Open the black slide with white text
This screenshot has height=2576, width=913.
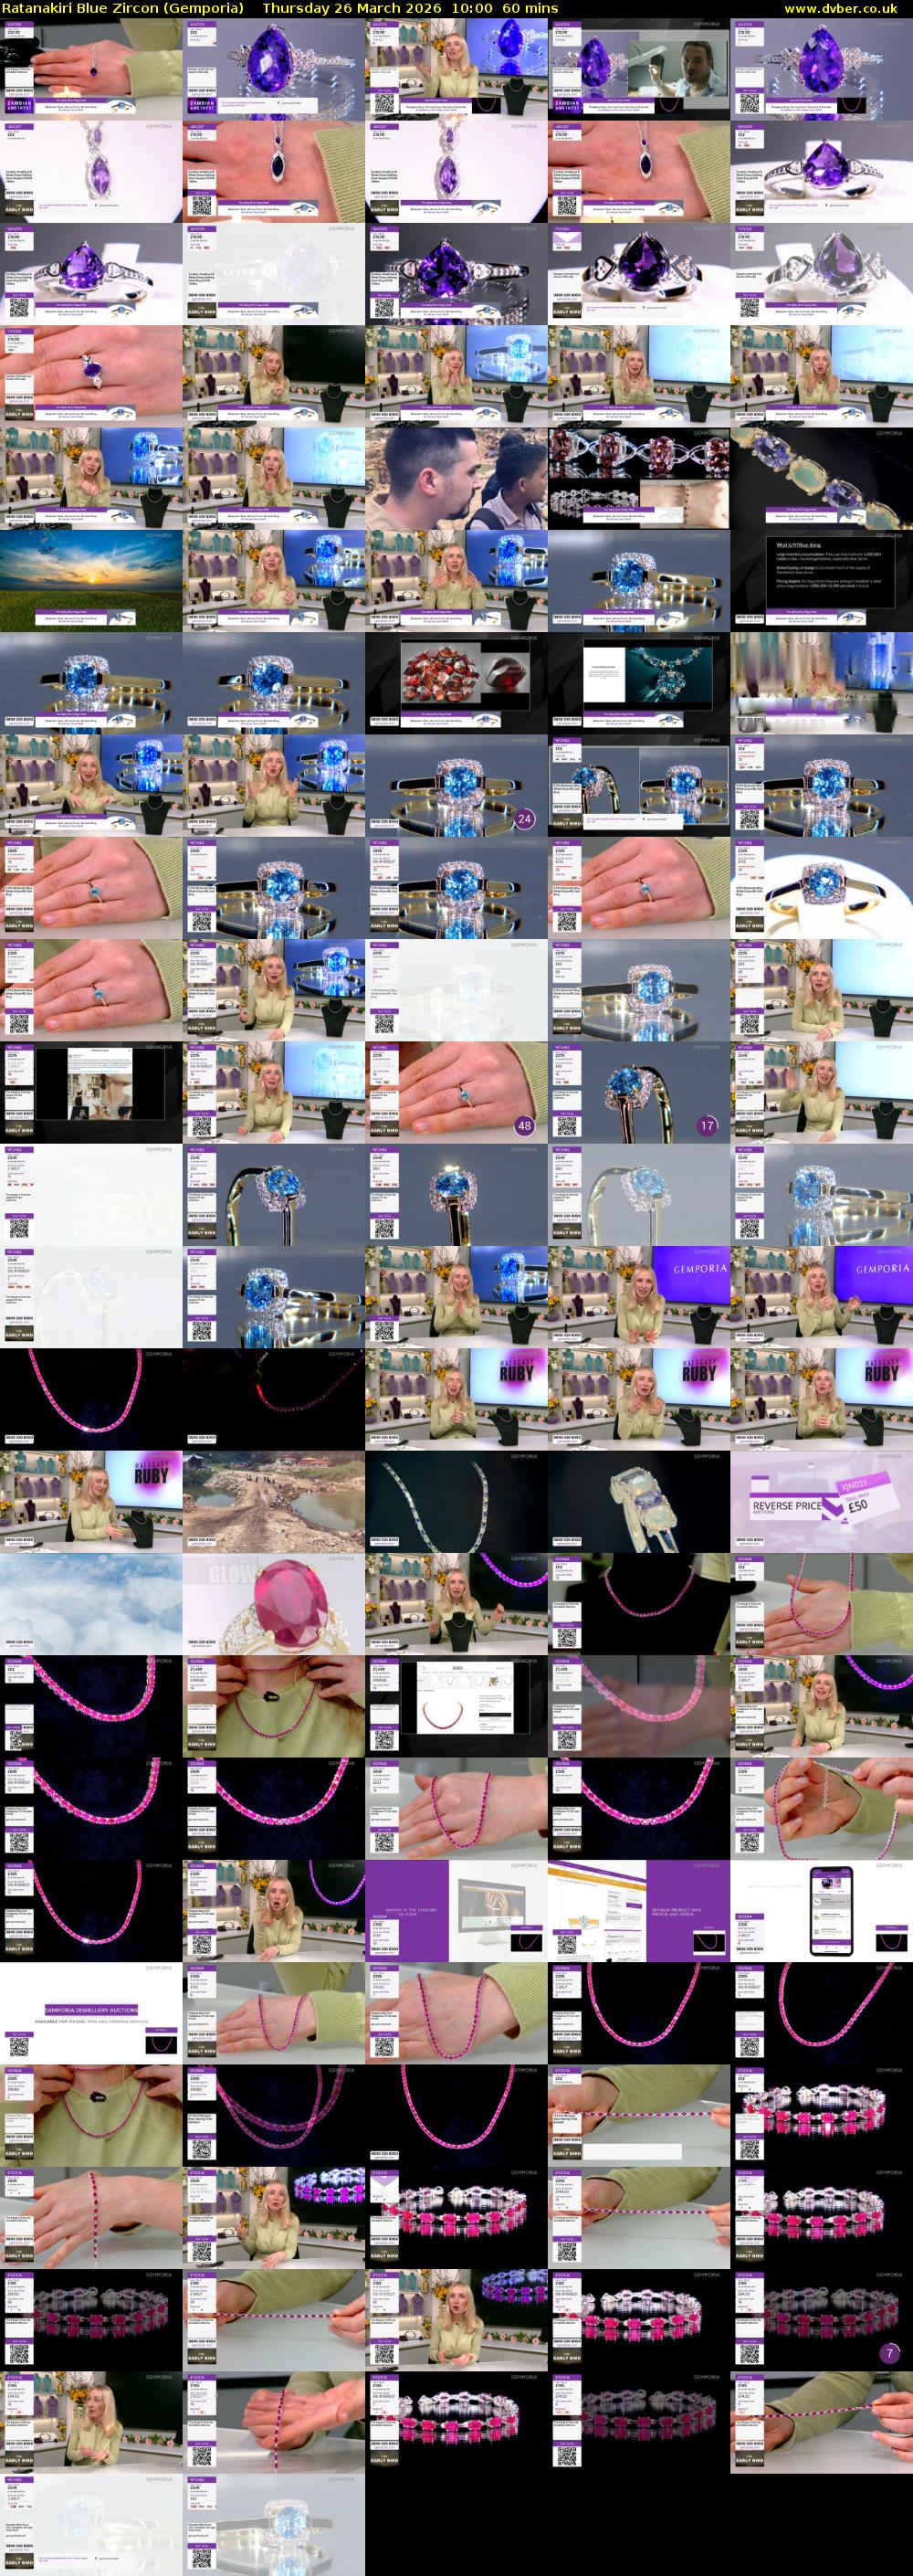point(821,580)
